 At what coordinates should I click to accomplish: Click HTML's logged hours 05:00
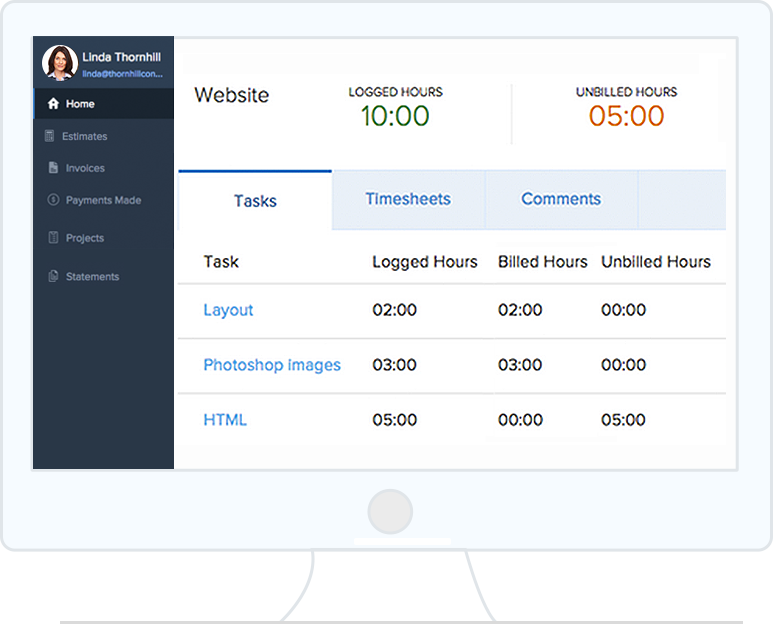pyautogui.click(x=394, y=420)
